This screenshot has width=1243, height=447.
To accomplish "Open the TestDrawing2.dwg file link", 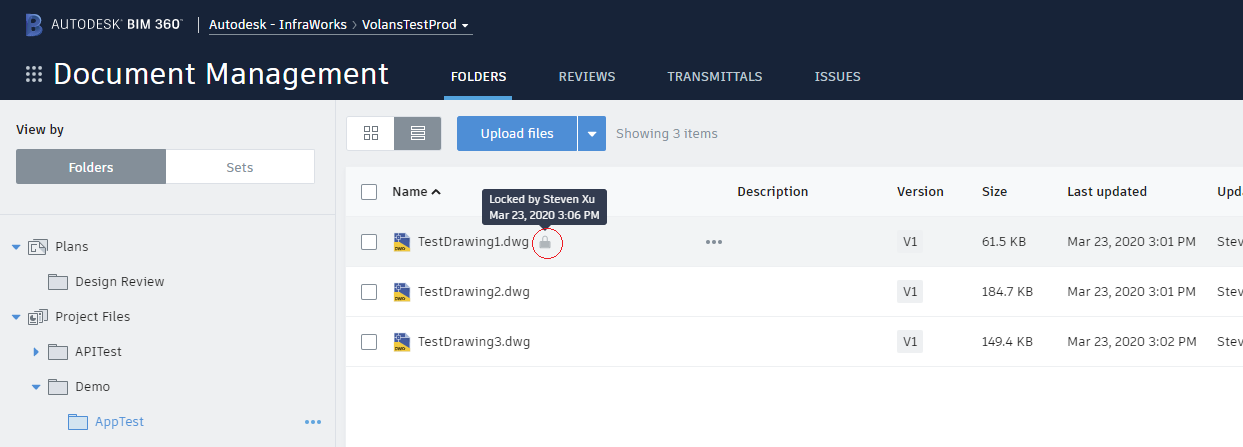I will point(473,292).
